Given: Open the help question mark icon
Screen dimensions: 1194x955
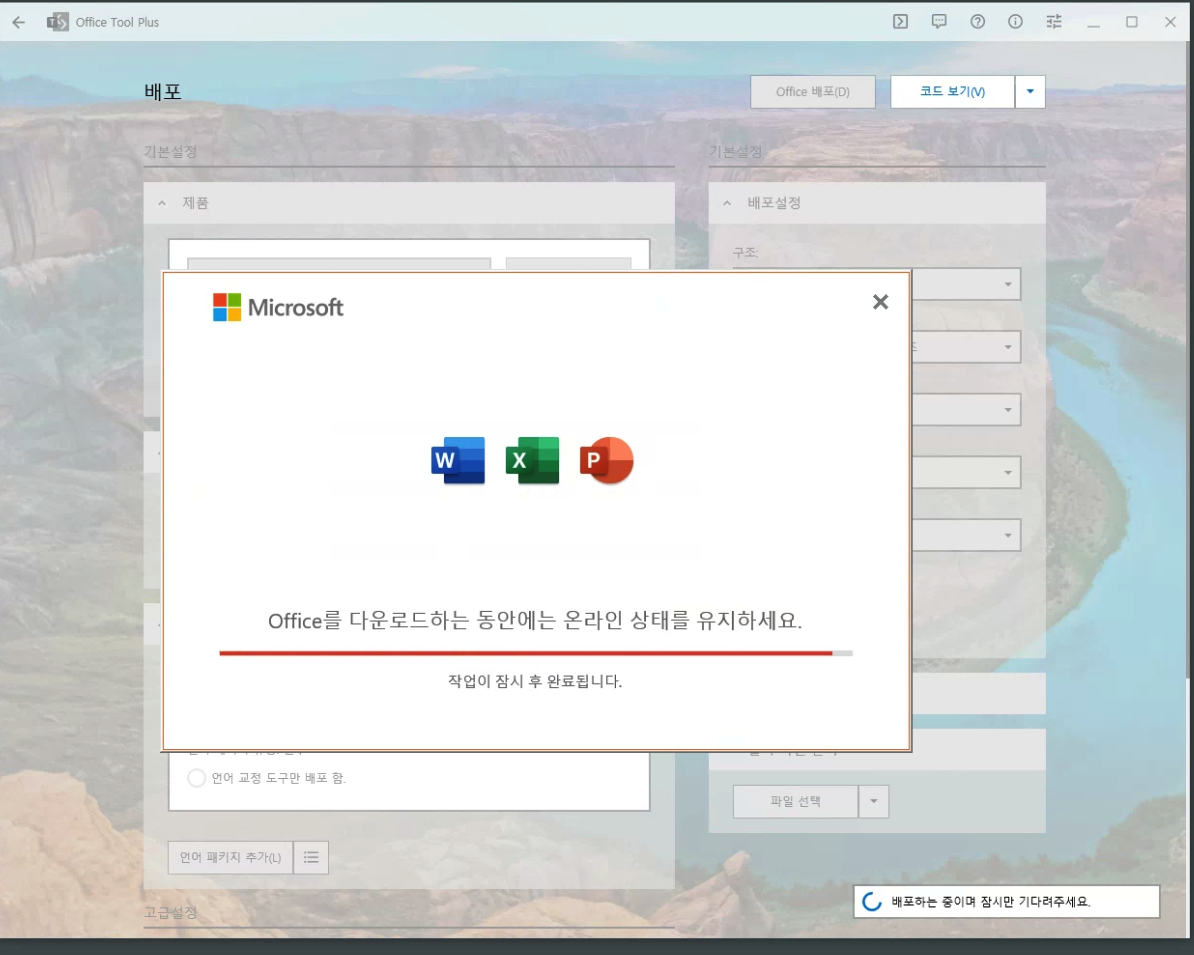Looking at the screenshot, I should (x=978, y=21).
